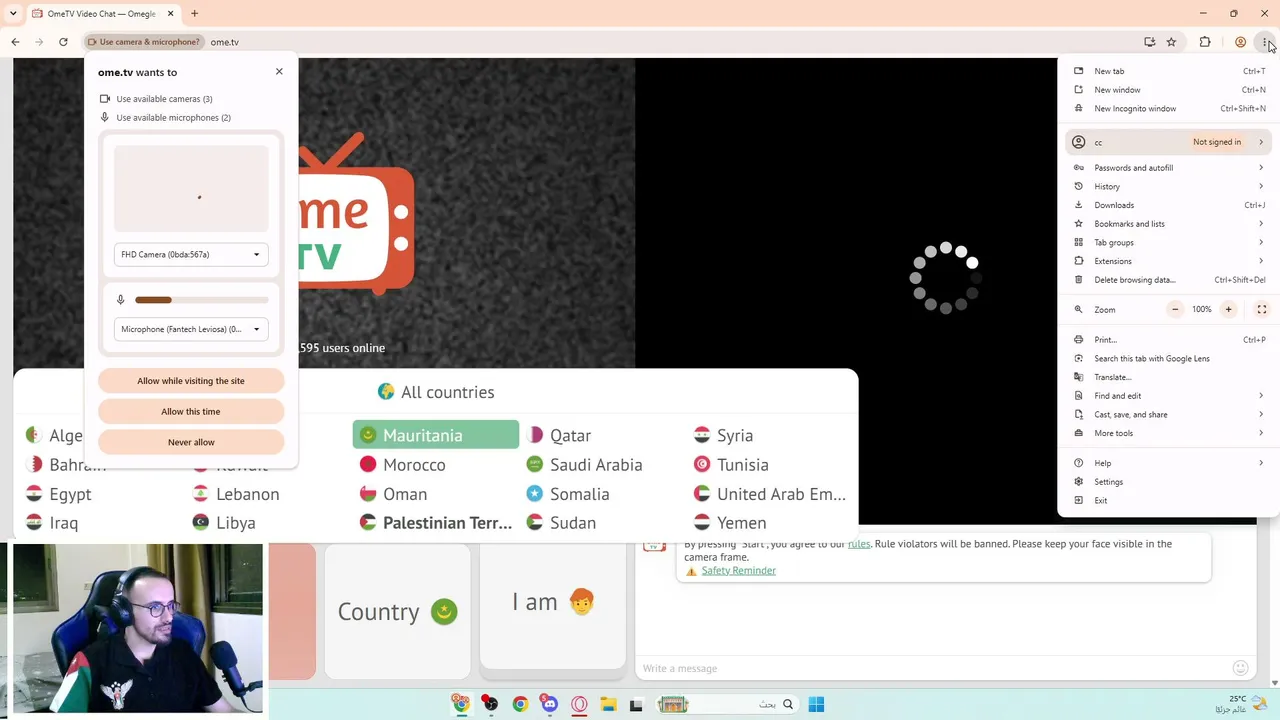Enter full screen from the Zoom row

coord(1261,310)
